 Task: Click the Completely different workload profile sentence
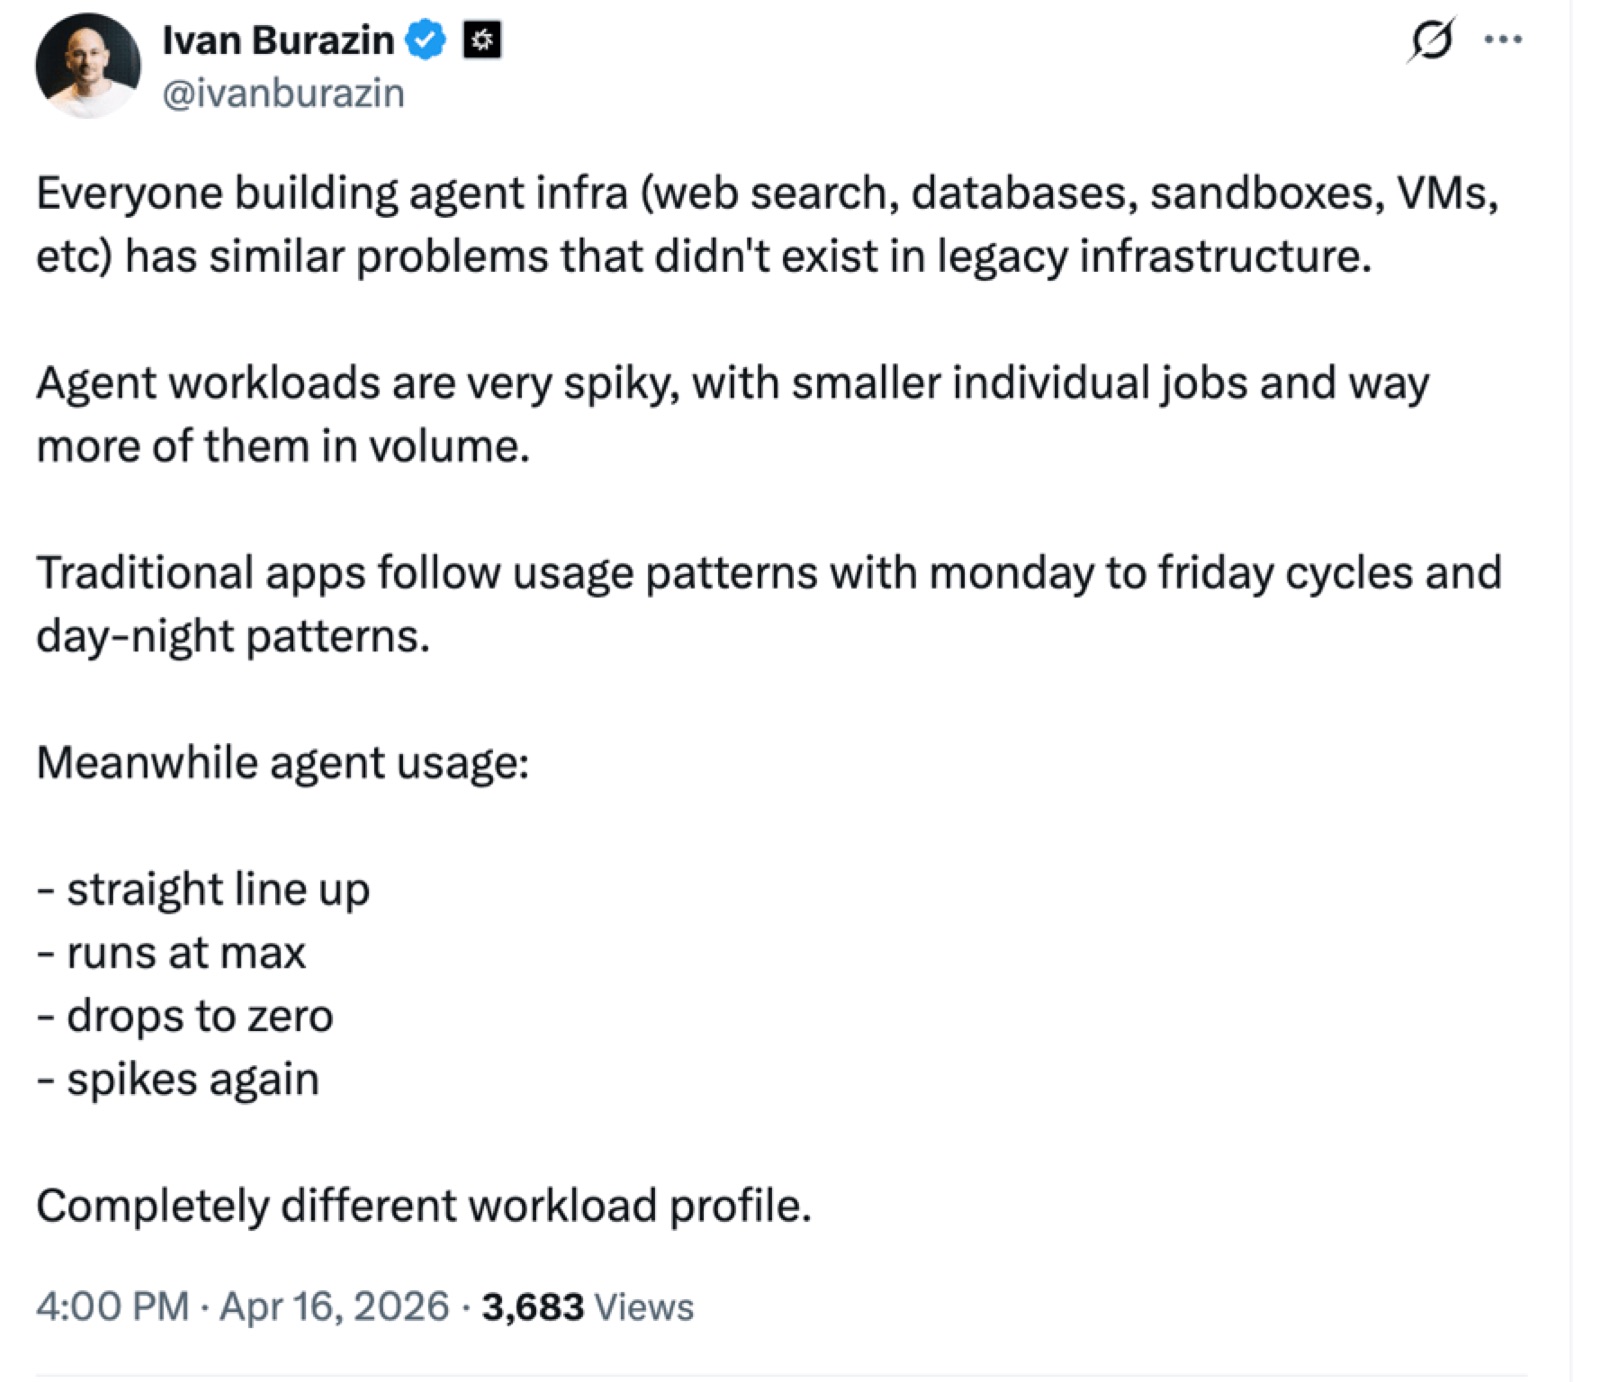pos(424,1206)
